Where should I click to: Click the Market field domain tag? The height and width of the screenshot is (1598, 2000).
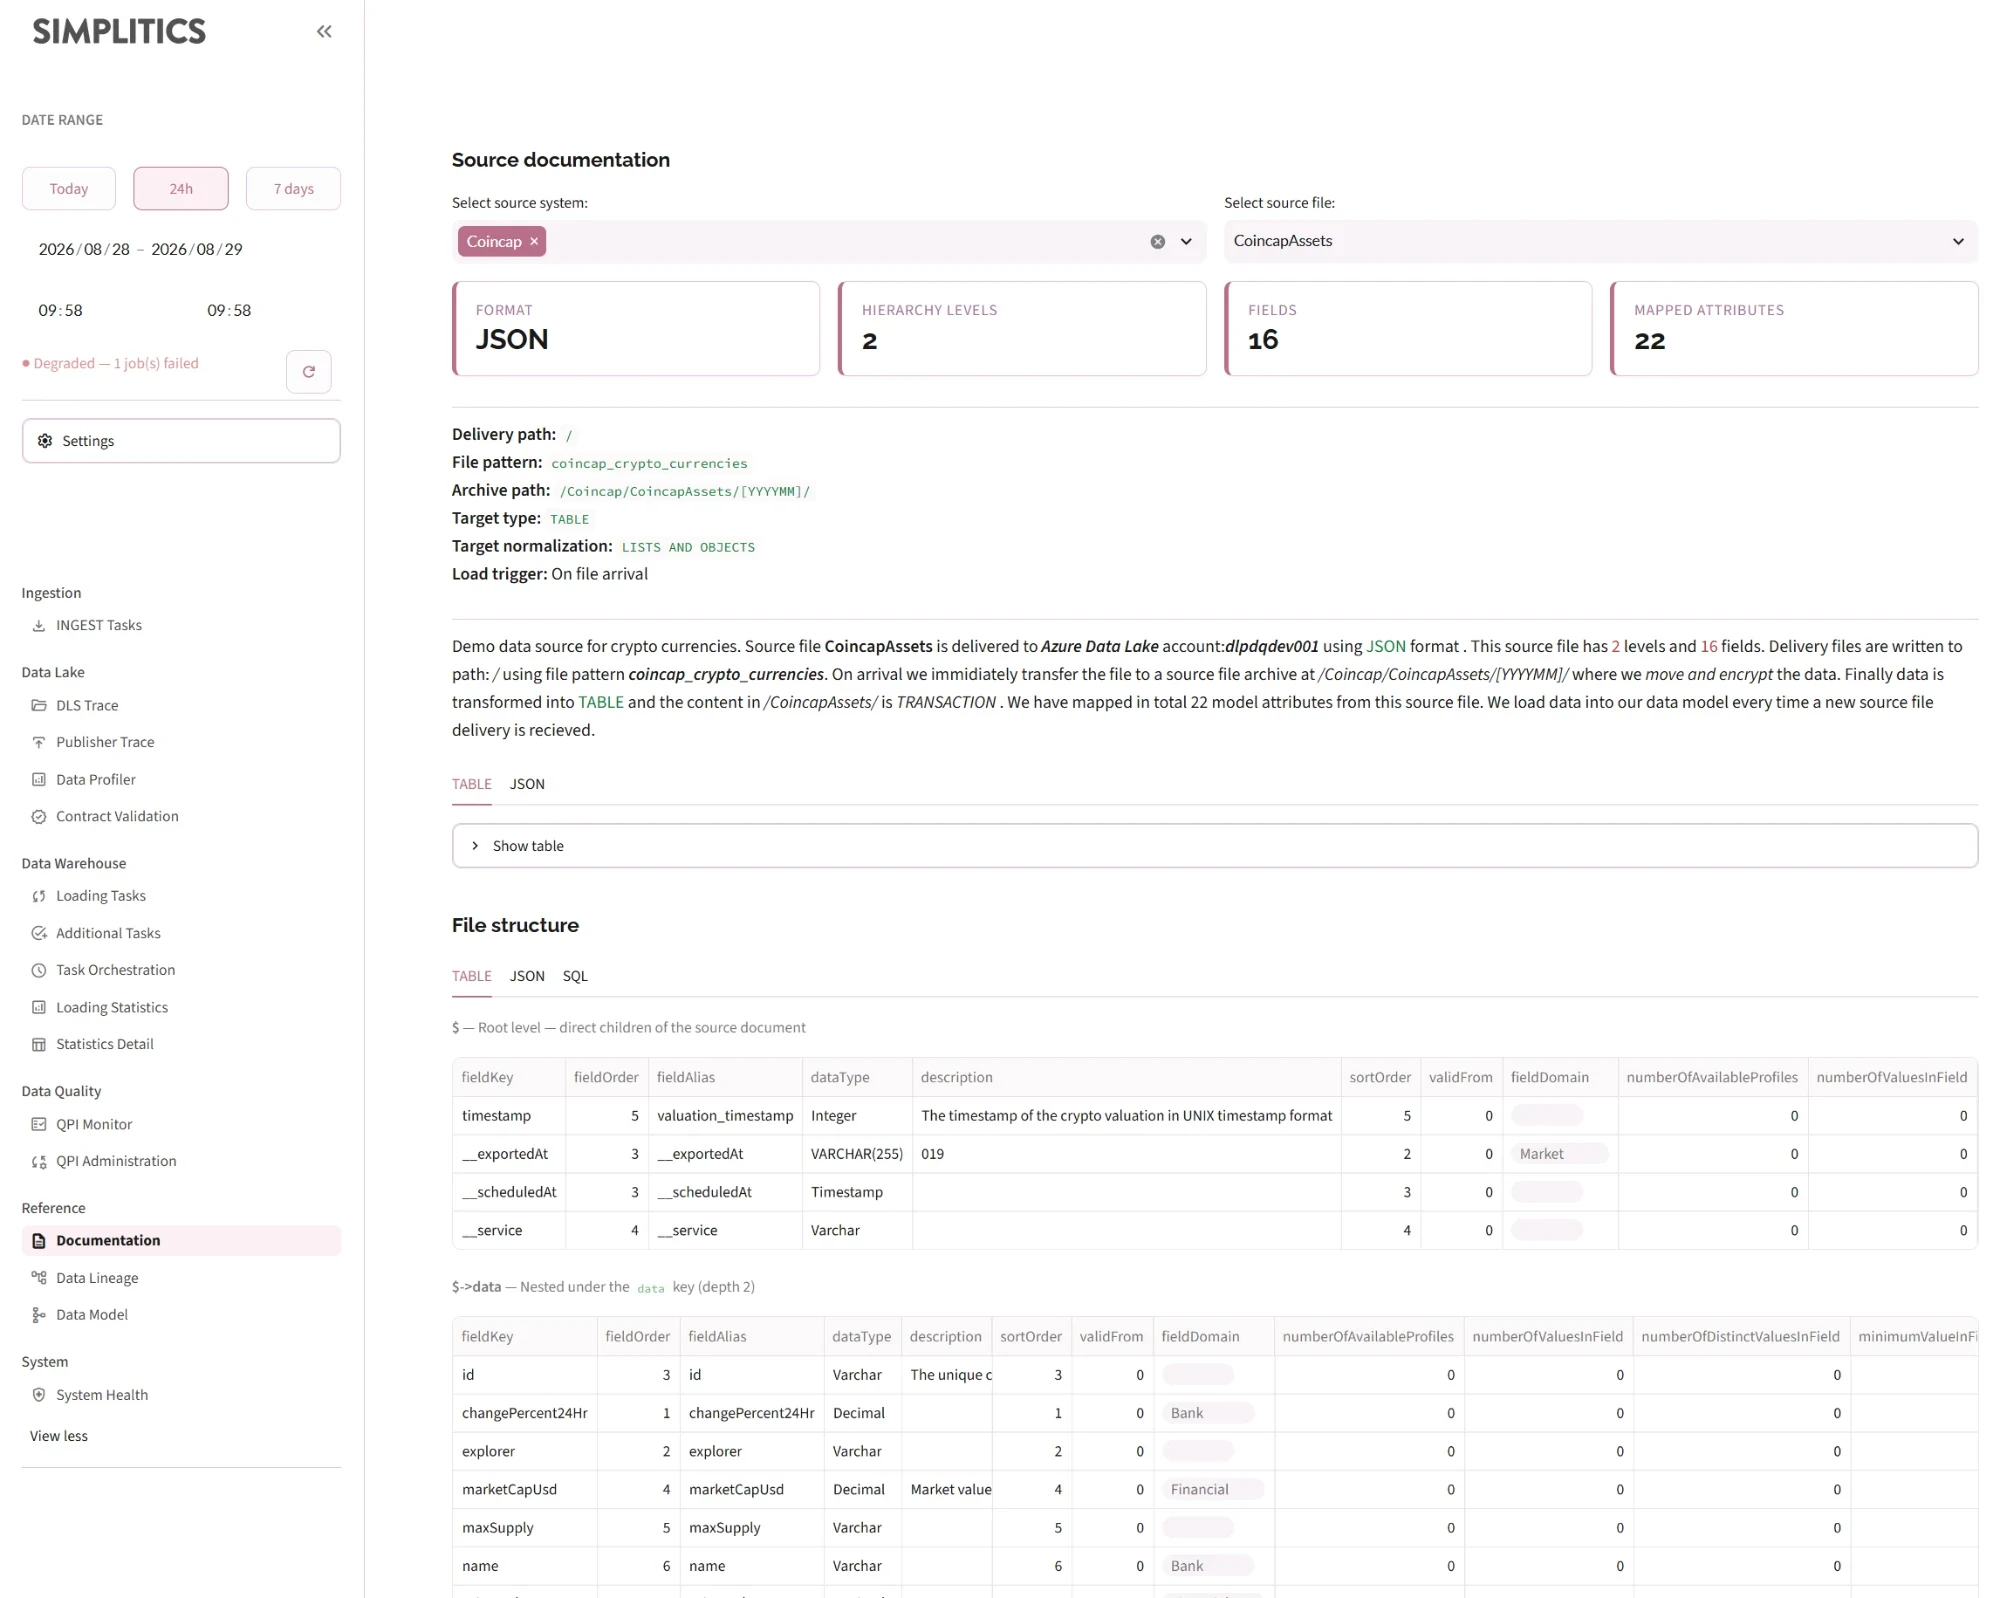click(1558, 1154)
